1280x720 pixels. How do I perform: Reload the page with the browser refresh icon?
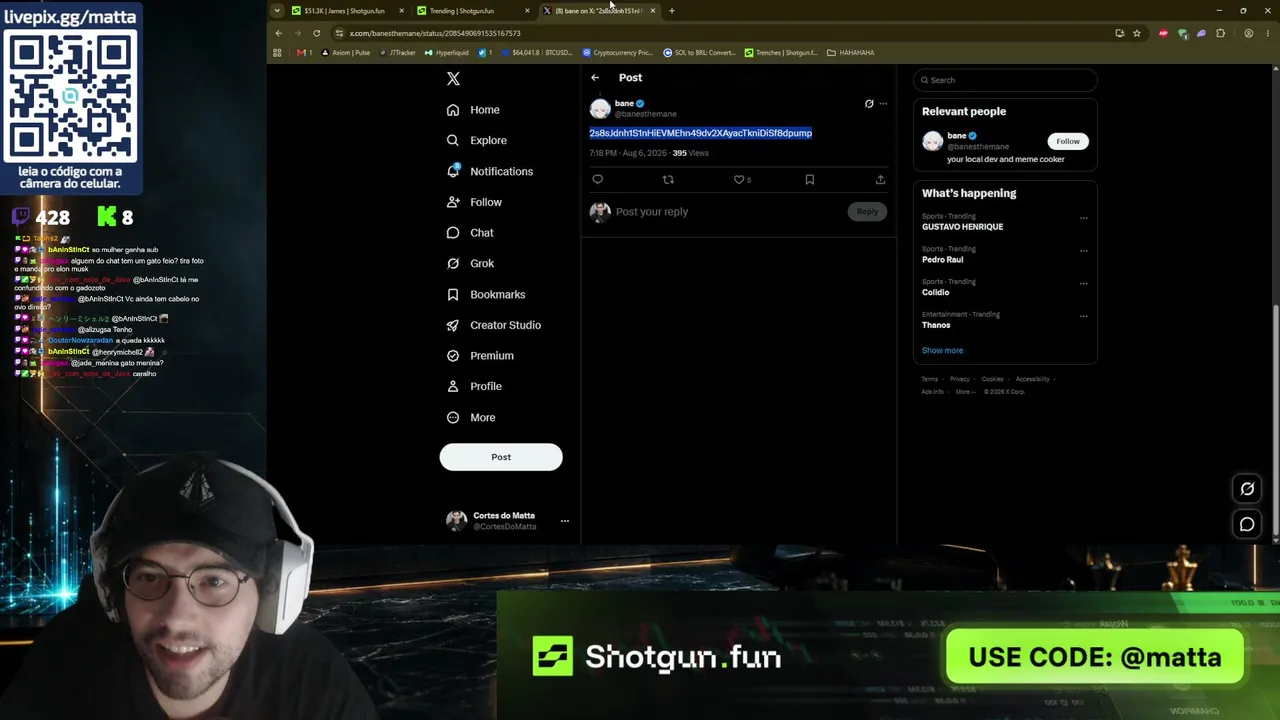317,33
